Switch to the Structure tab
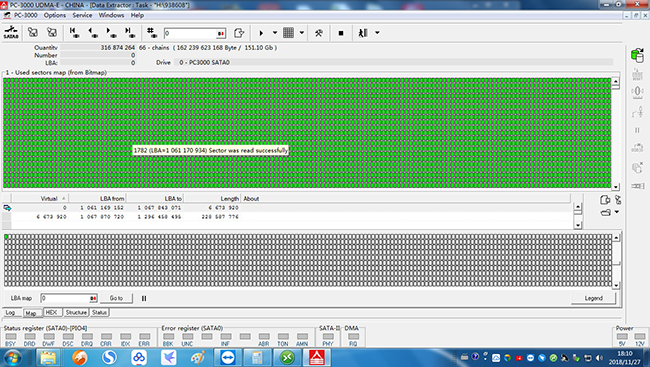 pos(76,312)
